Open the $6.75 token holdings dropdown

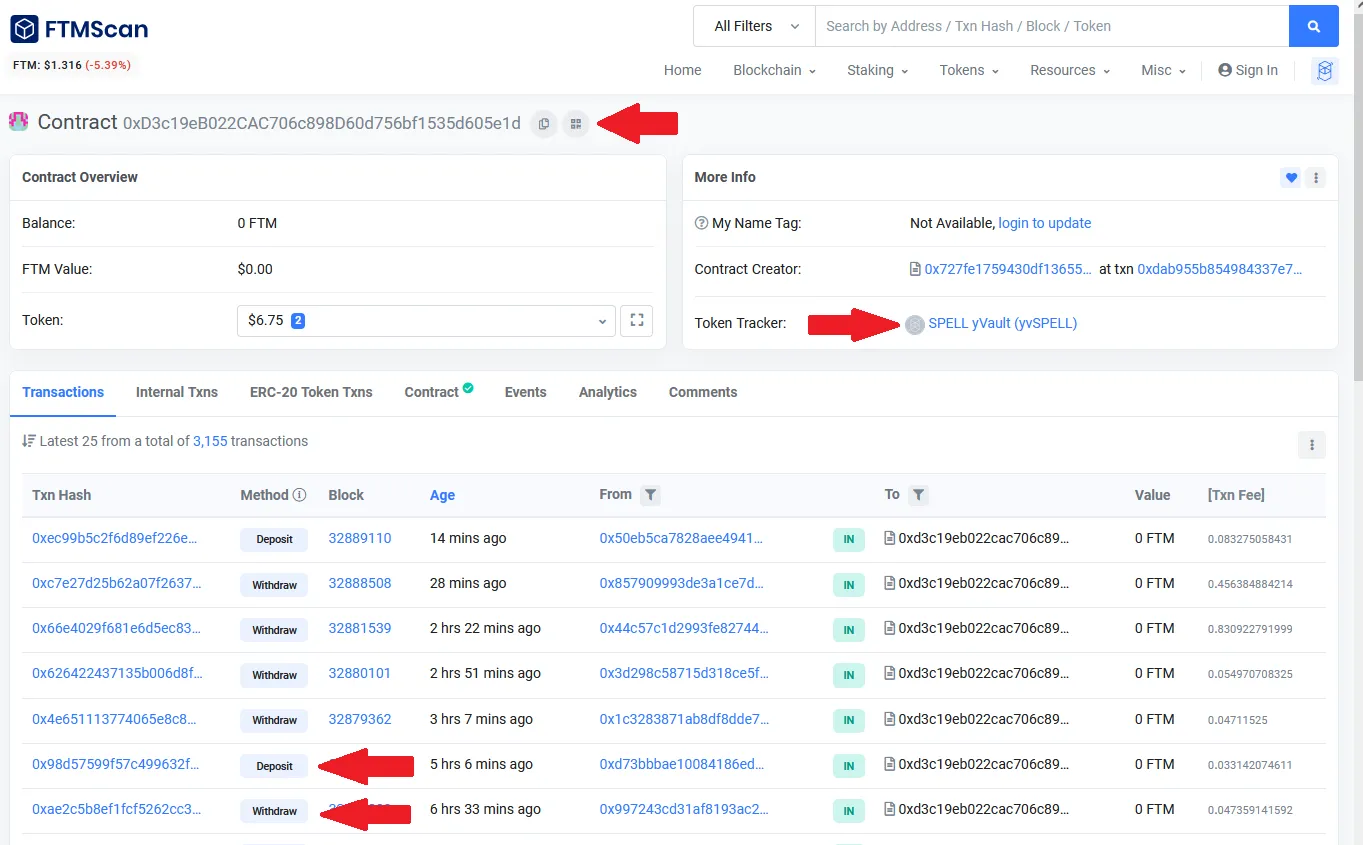[x=427, y=321]
